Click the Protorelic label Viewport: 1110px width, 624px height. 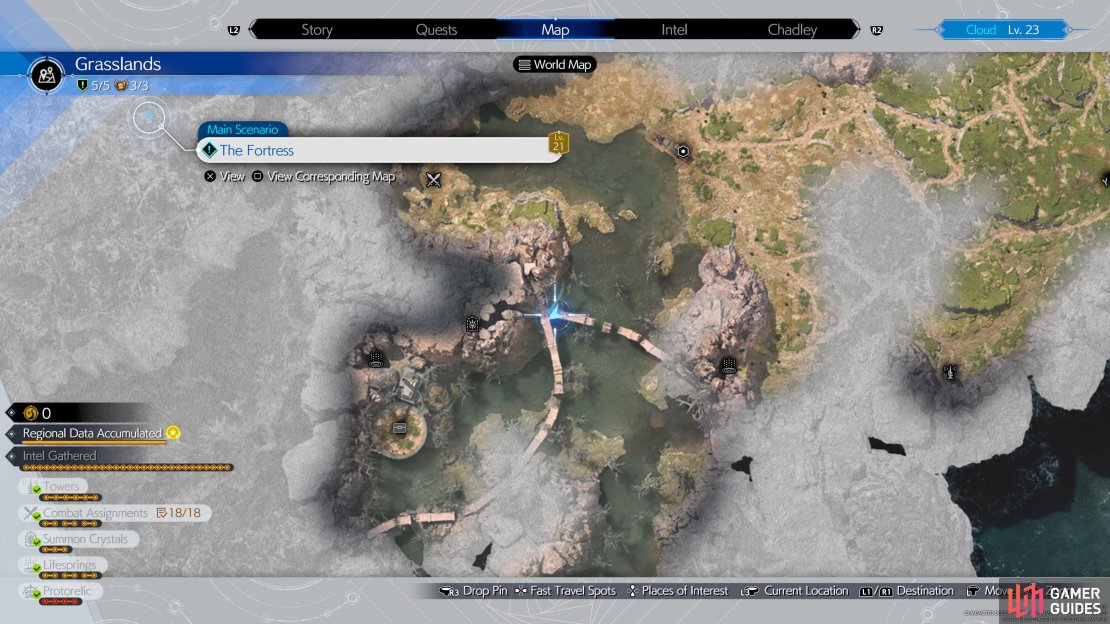pos(67,591)
